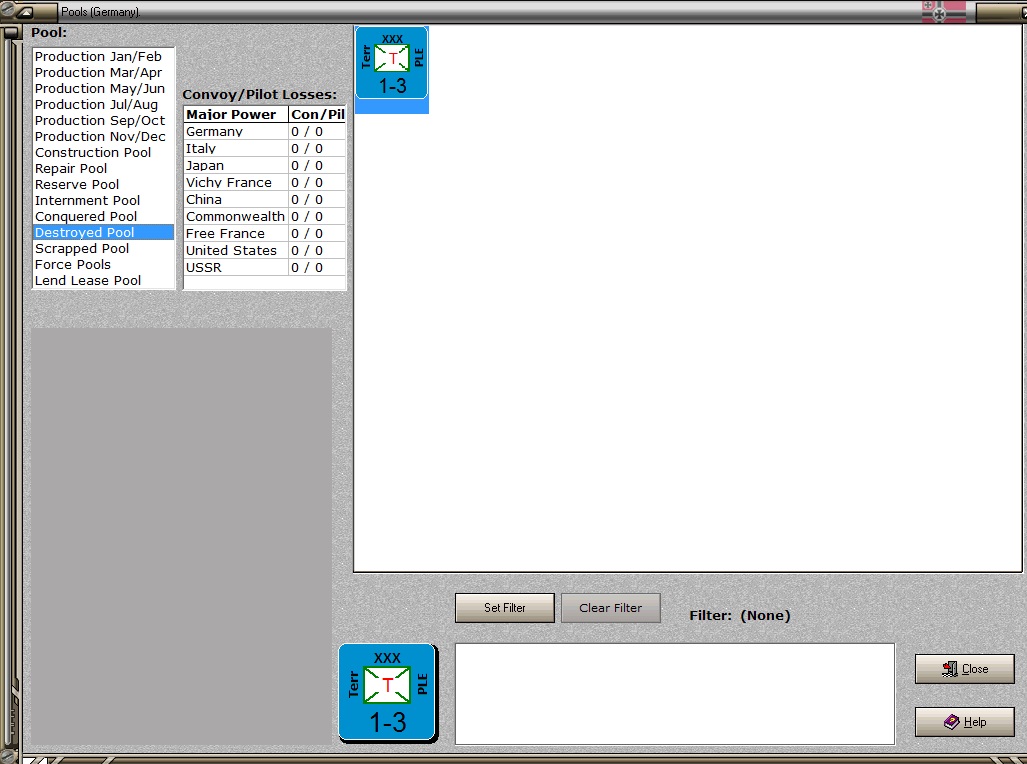Click the Germany row in losses table
The height and width of the screenshot is (764, 1027).
pyautogui.click(x=265, y=132)
